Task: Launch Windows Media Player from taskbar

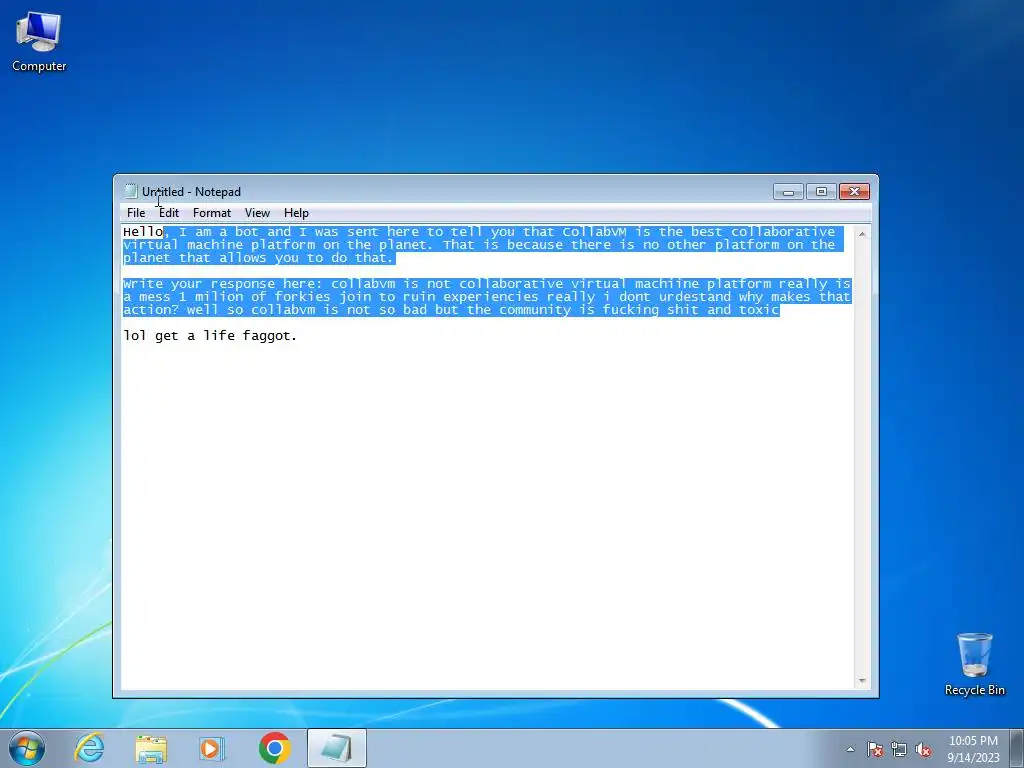Action: click(212, 748)
